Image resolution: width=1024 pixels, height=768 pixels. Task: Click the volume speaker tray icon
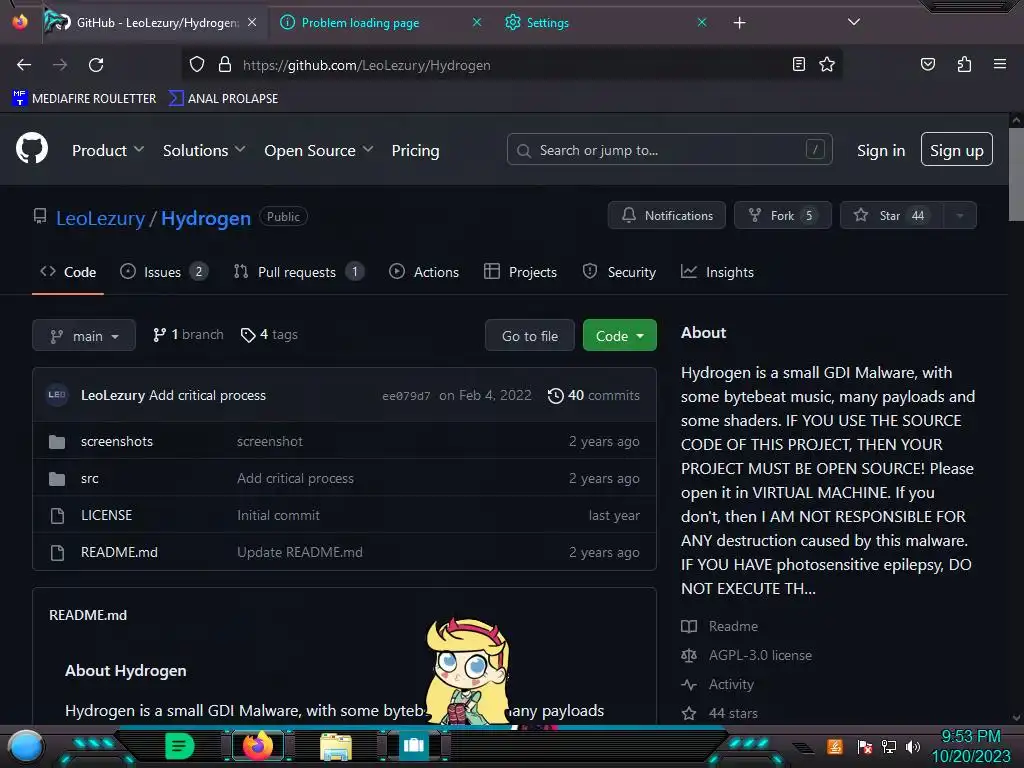912,746
